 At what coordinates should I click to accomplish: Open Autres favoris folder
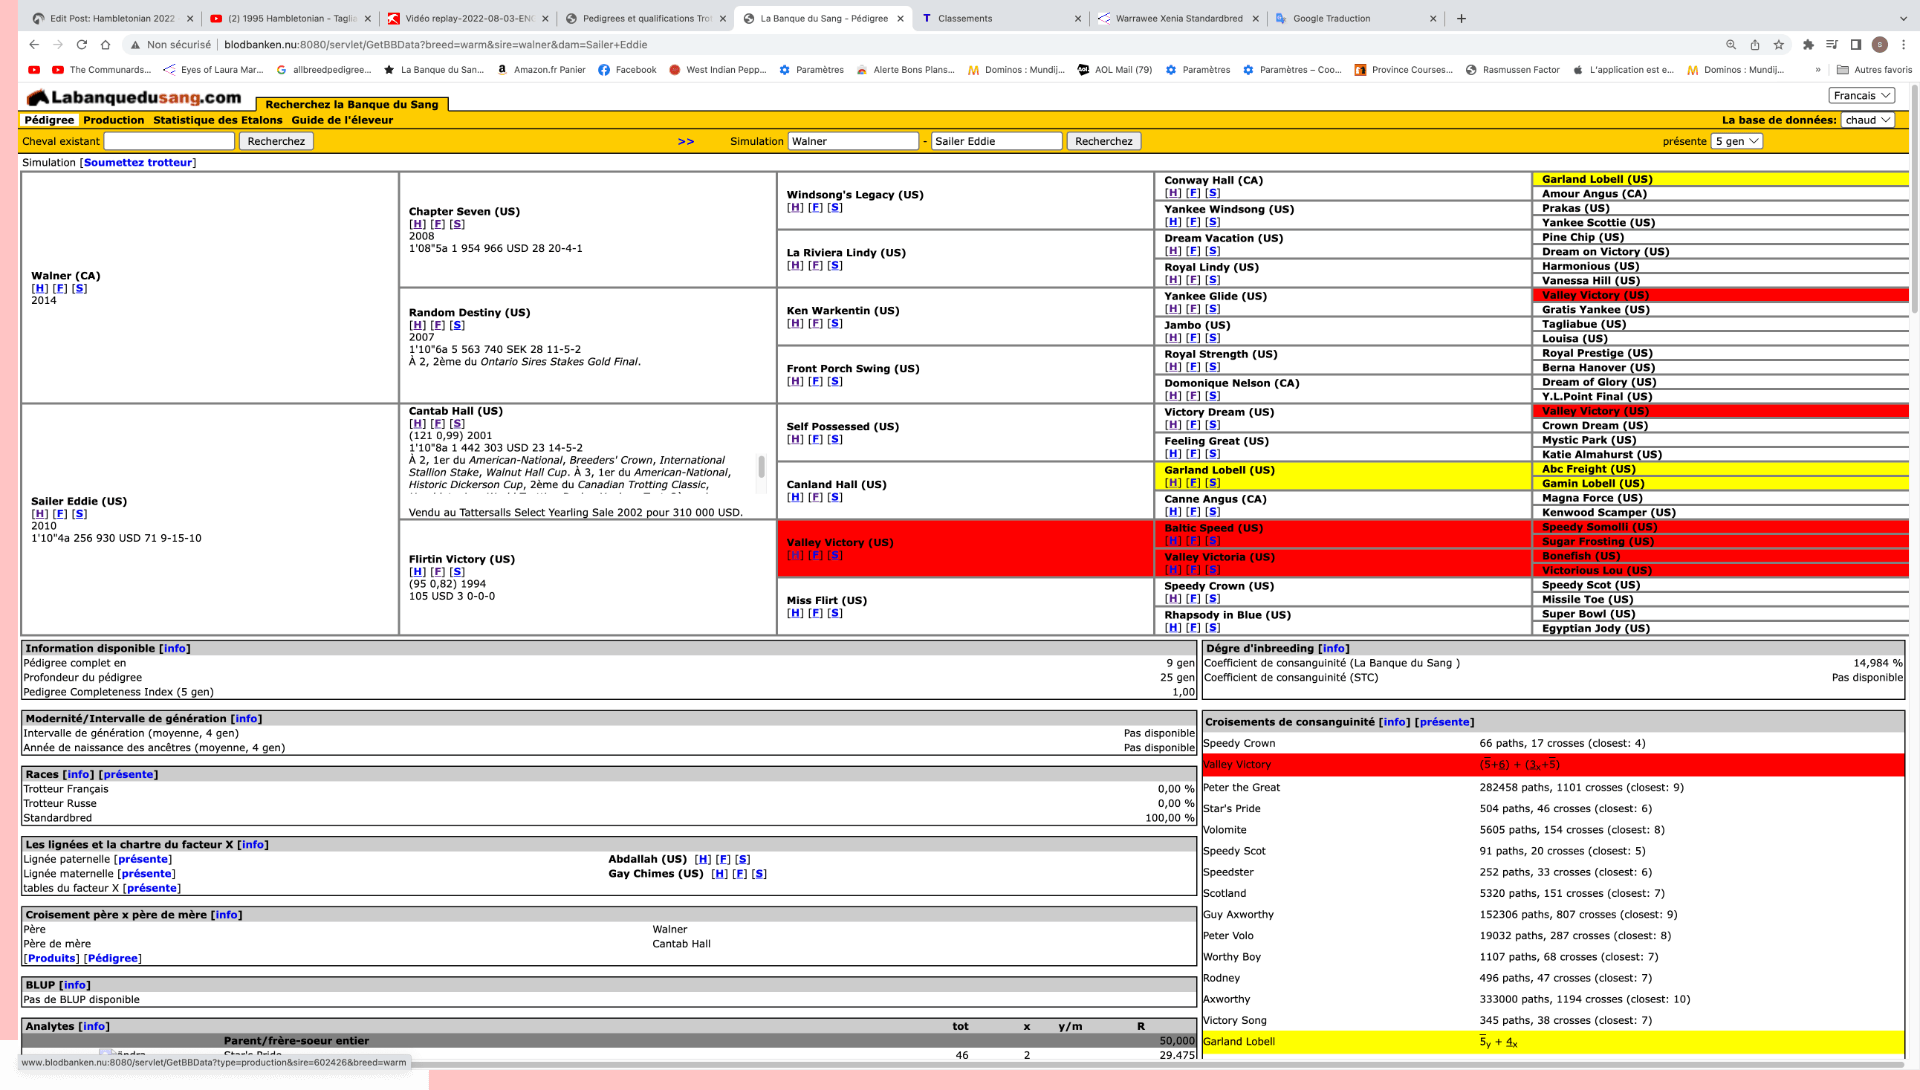coord(1874,70)
